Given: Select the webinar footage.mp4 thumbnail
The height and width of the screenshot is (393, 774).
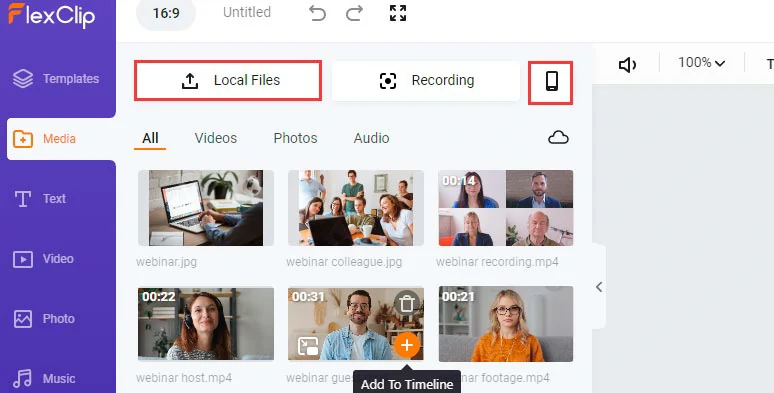Looking at the screenshot, I should (506, 324).
